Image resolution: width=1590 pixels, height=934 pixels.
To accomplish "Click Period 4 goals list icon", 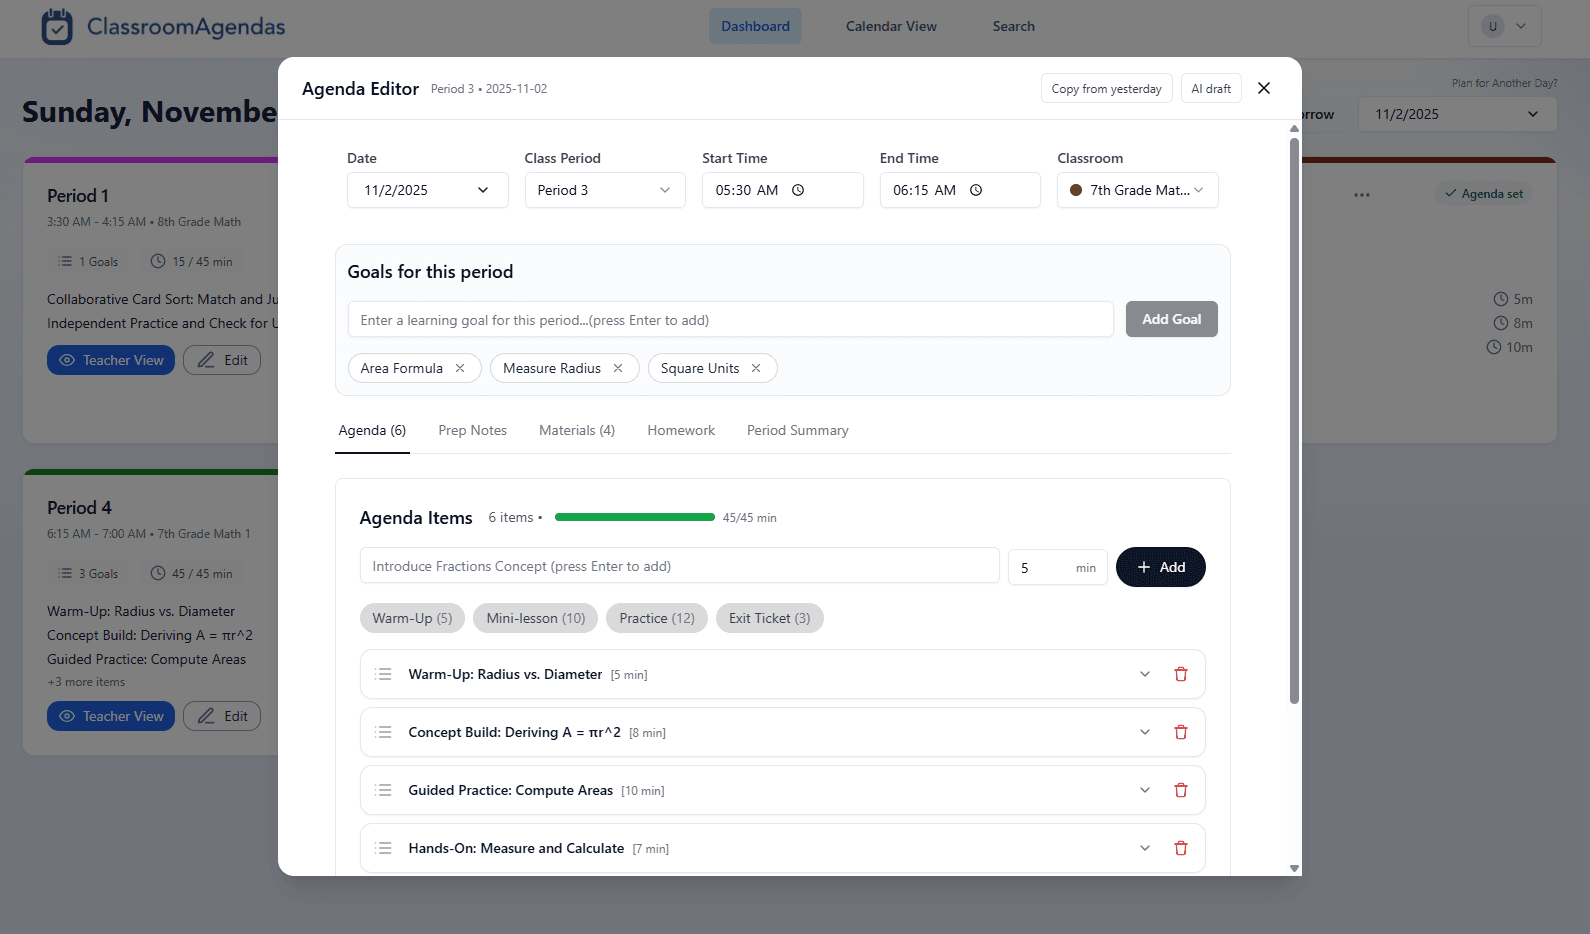I will point(65,574).
